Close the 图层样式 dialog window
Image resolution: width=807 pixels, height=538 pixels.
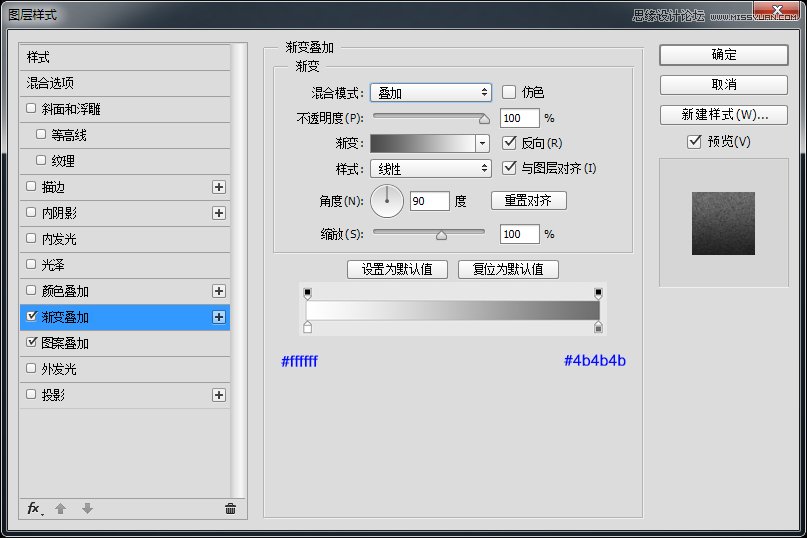(777, 10)
